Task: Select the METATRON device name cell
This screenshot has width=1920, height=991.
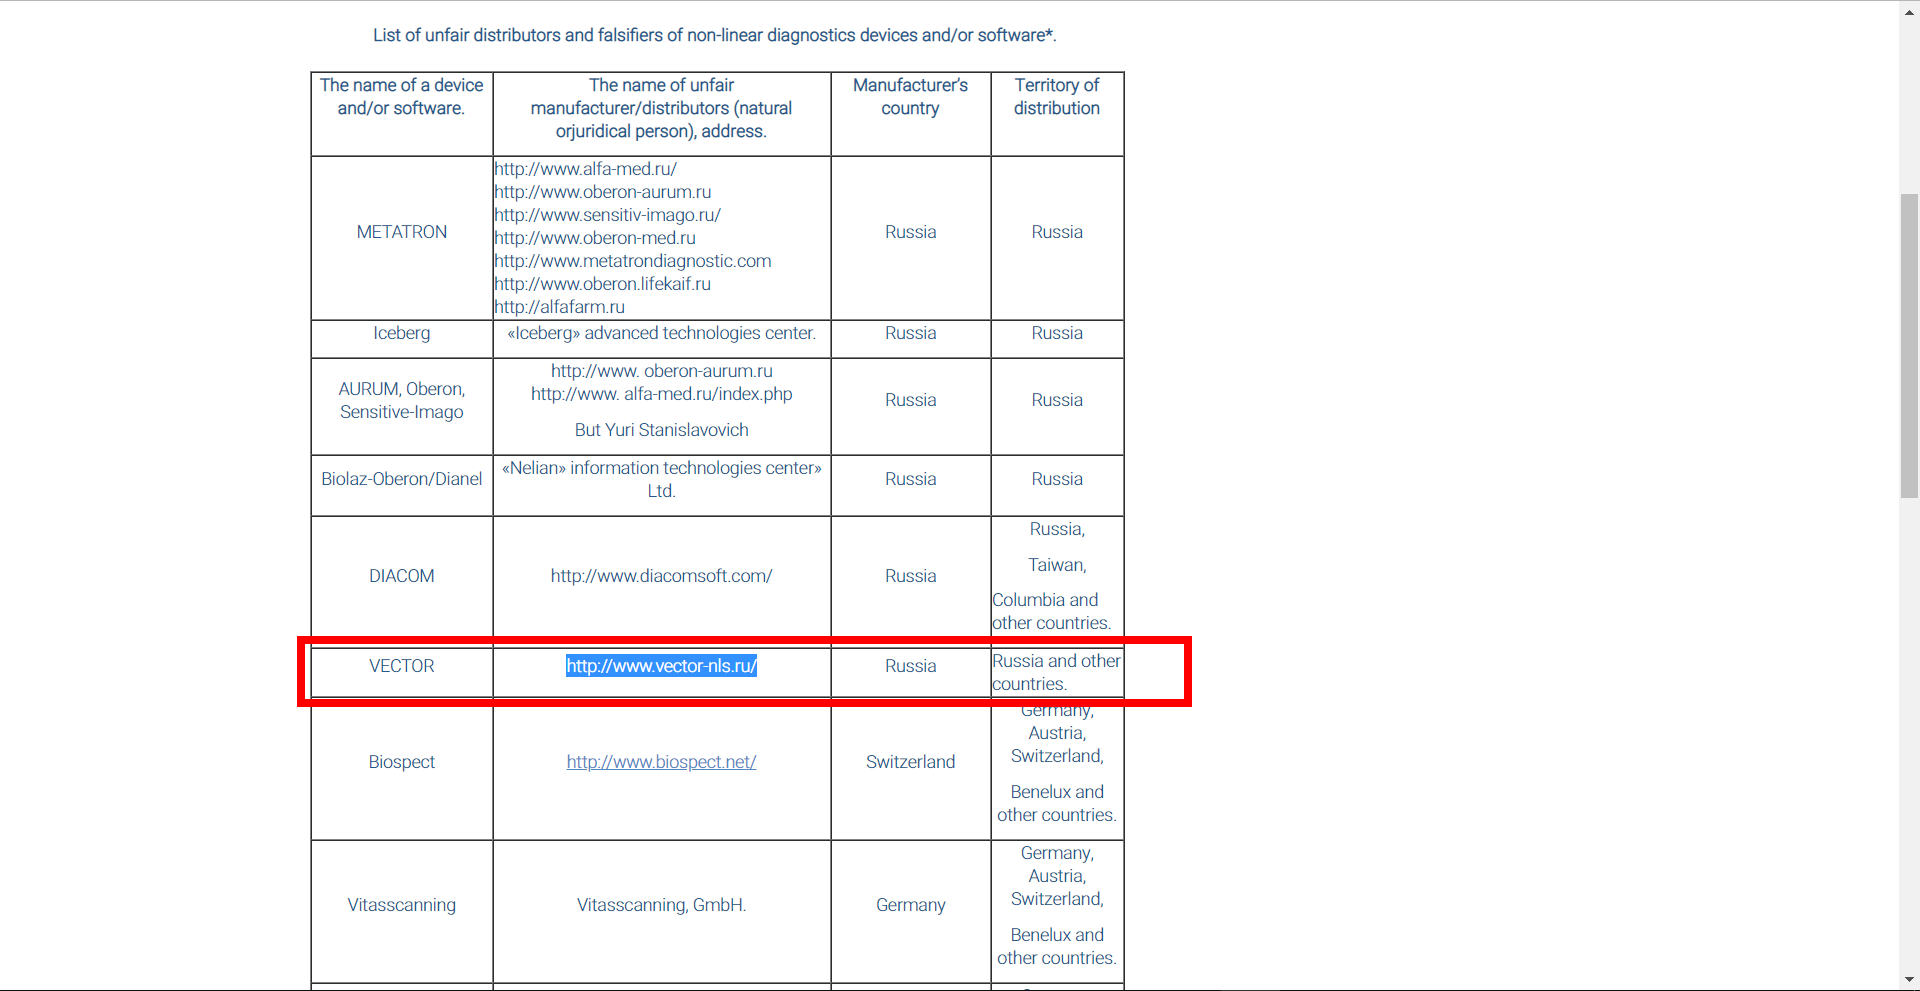Action: (401, 232)
